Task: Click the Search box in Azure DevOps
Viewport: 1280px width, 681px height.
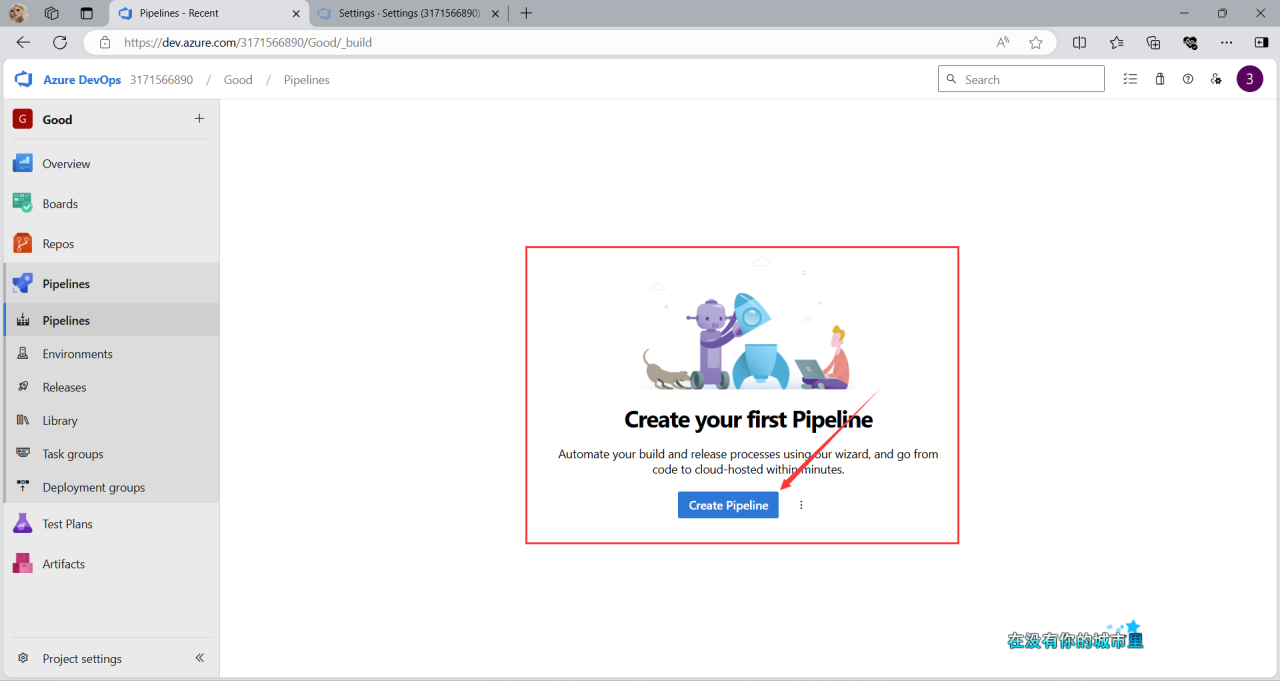Action: pyautogui.click(x=1021, y=79)
